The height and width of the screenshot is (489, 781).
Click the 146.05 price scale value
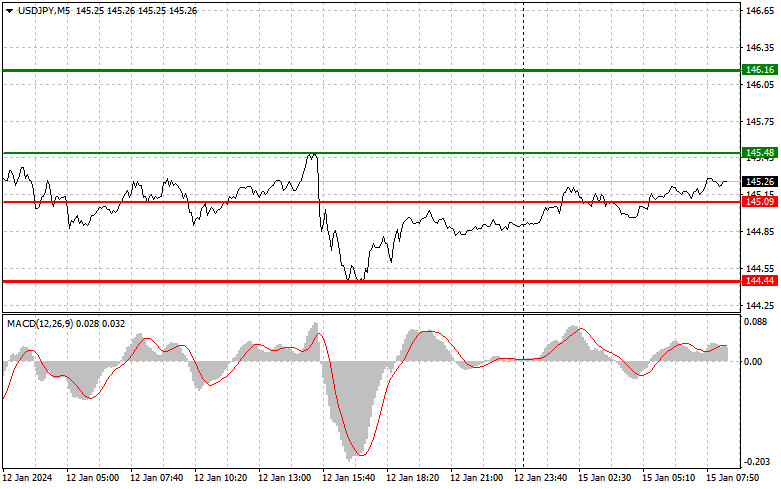pos(760,85)
